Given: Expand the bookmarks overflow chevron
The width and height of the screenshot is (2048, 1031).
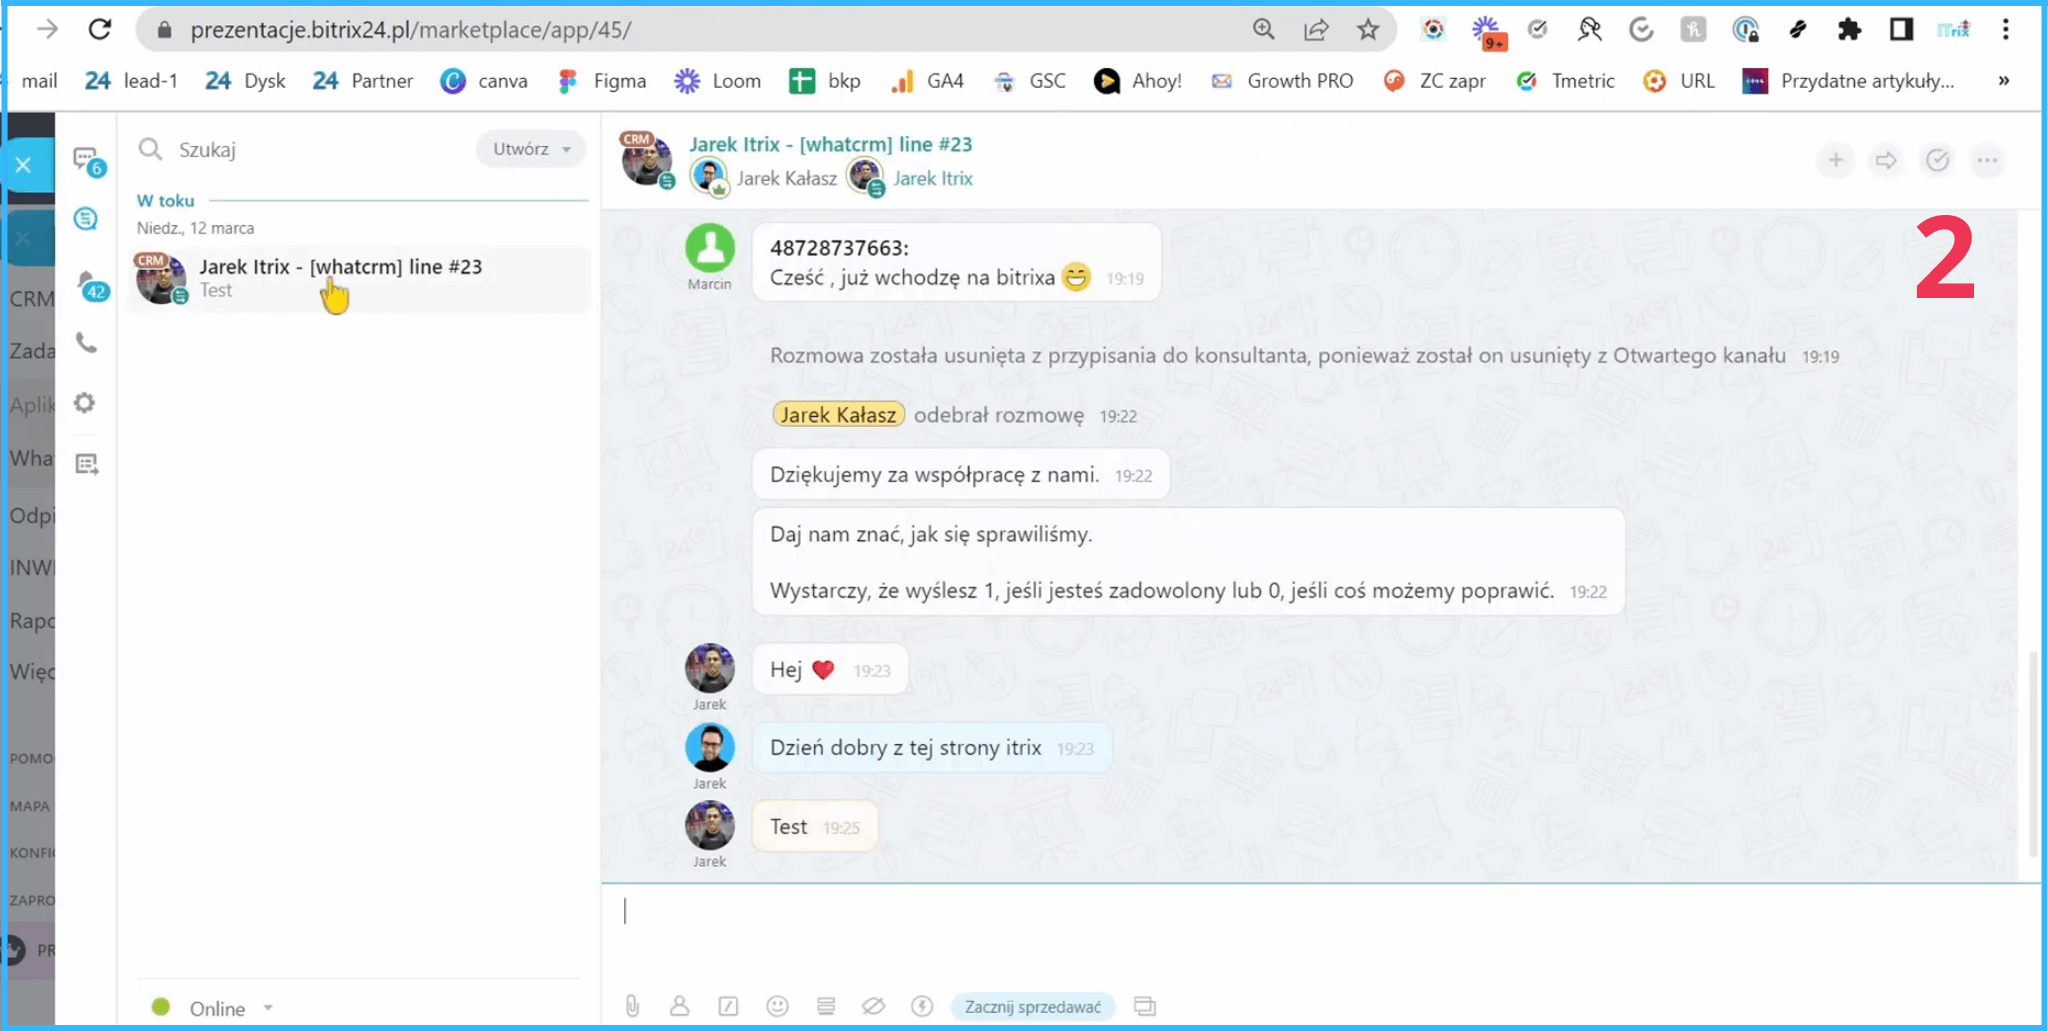Looking at the screenshot, I should click(2003, 81).
